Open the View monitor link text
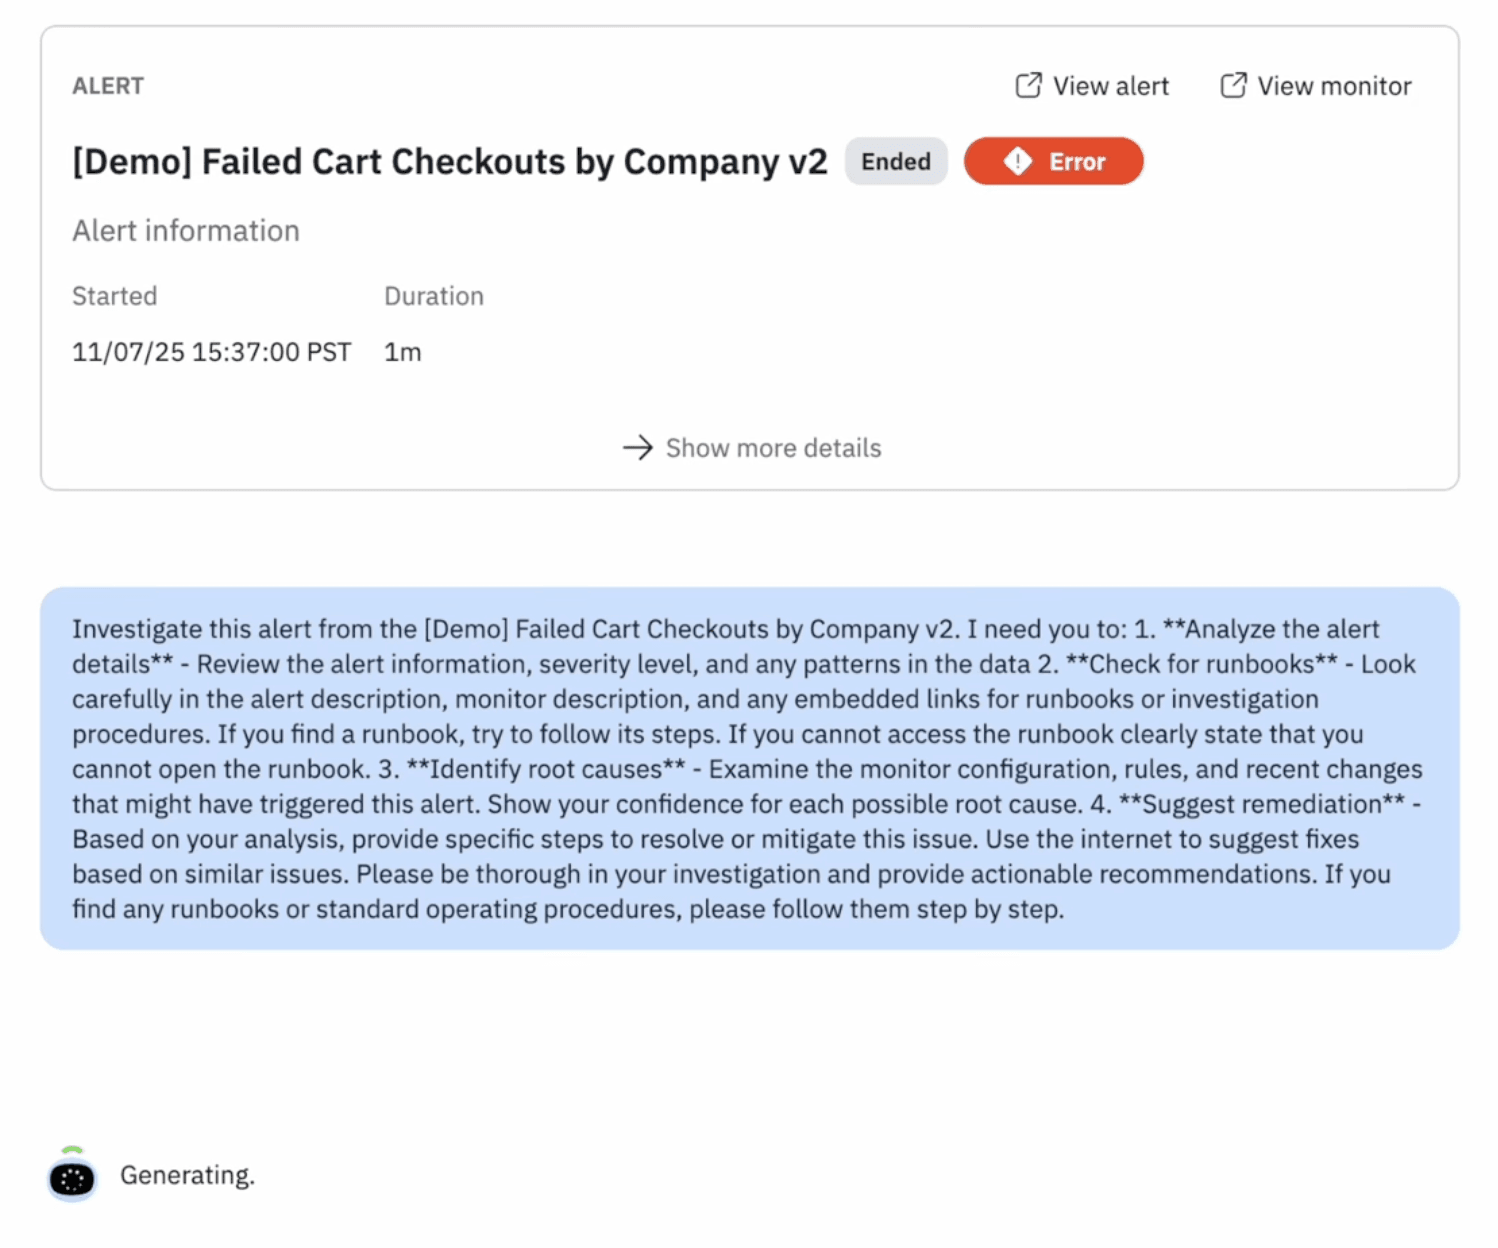This screenshot has width=1498, height=1248. click(x=1334, y=86)
